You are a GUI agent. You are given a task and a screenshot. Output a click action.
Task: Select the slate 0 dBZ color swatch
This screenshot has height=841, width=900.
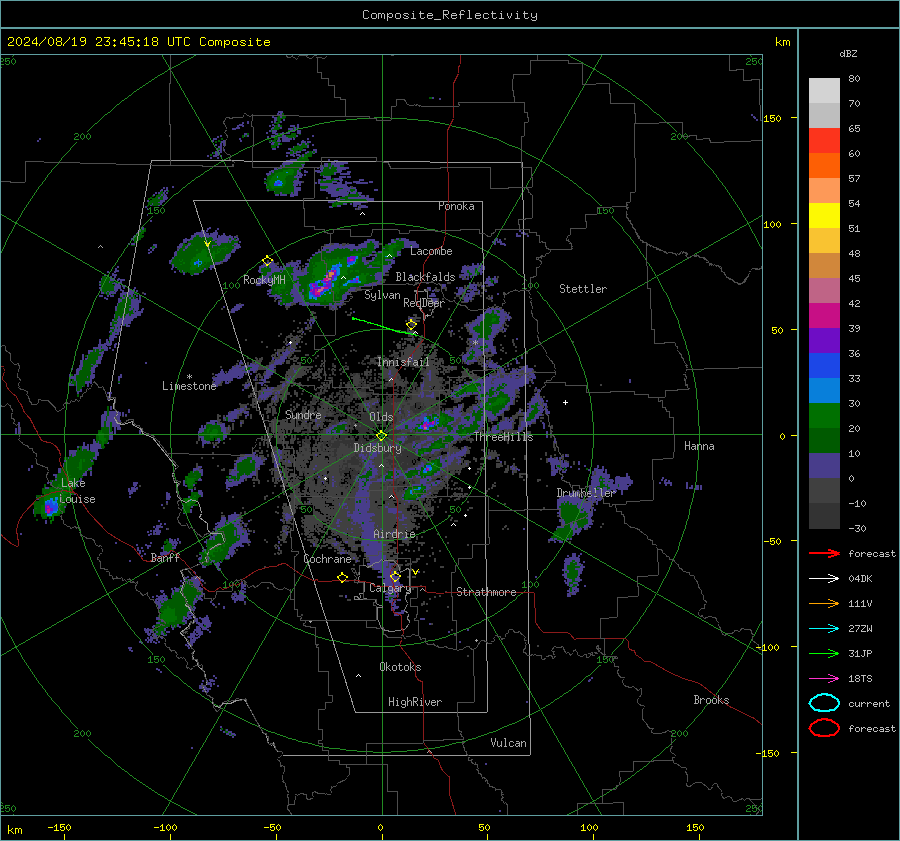coord(824,466)
